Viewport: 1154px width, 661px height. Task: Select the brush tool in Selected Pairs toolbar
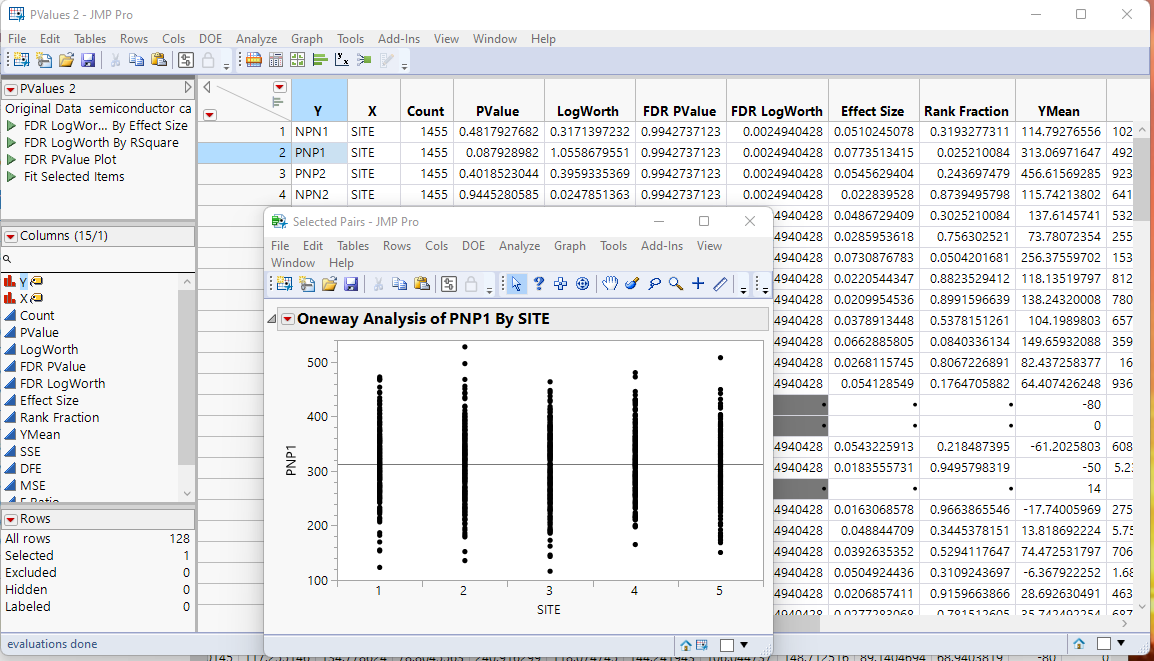(x=633, y=284)
